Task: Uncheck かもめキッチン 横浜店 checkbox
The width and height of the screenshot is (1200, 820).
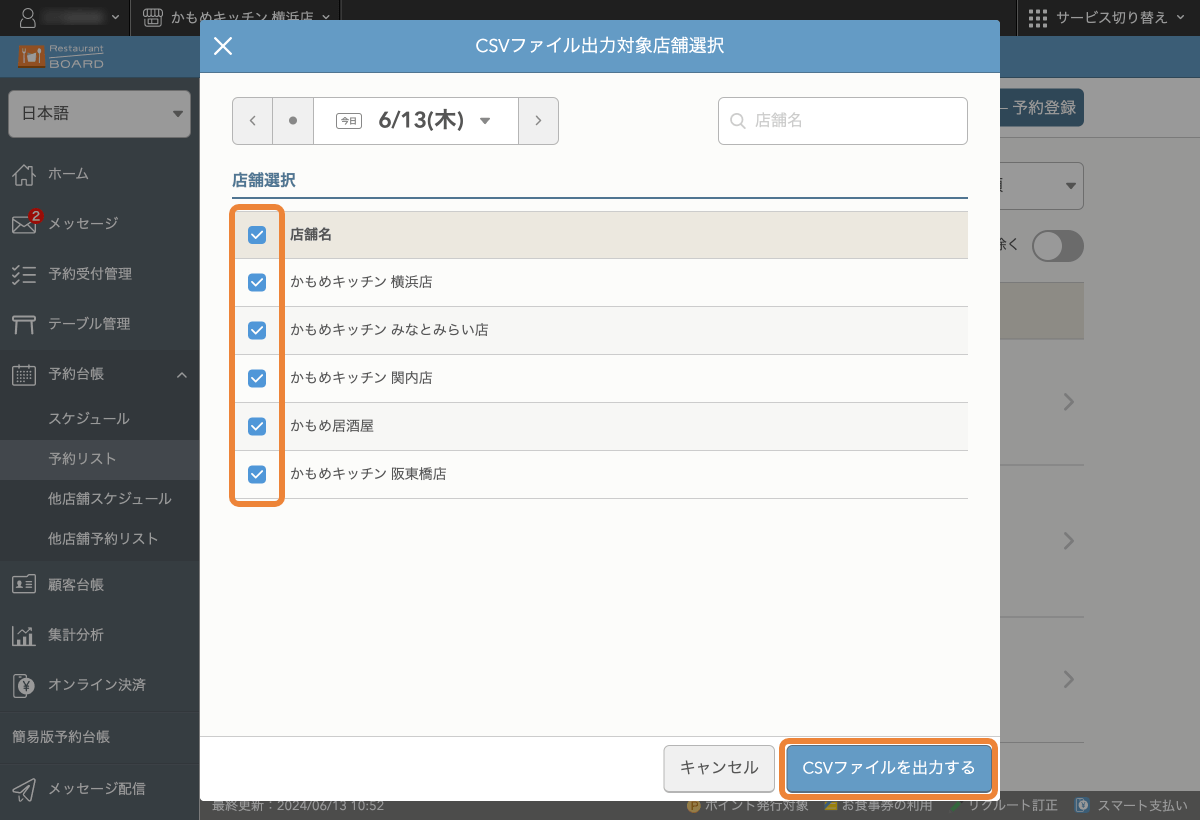Action: point(257,283)
